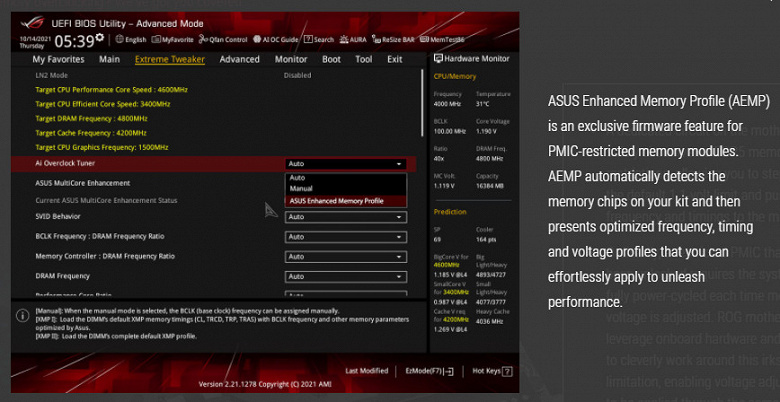Click the Core Voltage 1.190 V reading
Viewport: 780px width, 402px height.
(492, 126)
